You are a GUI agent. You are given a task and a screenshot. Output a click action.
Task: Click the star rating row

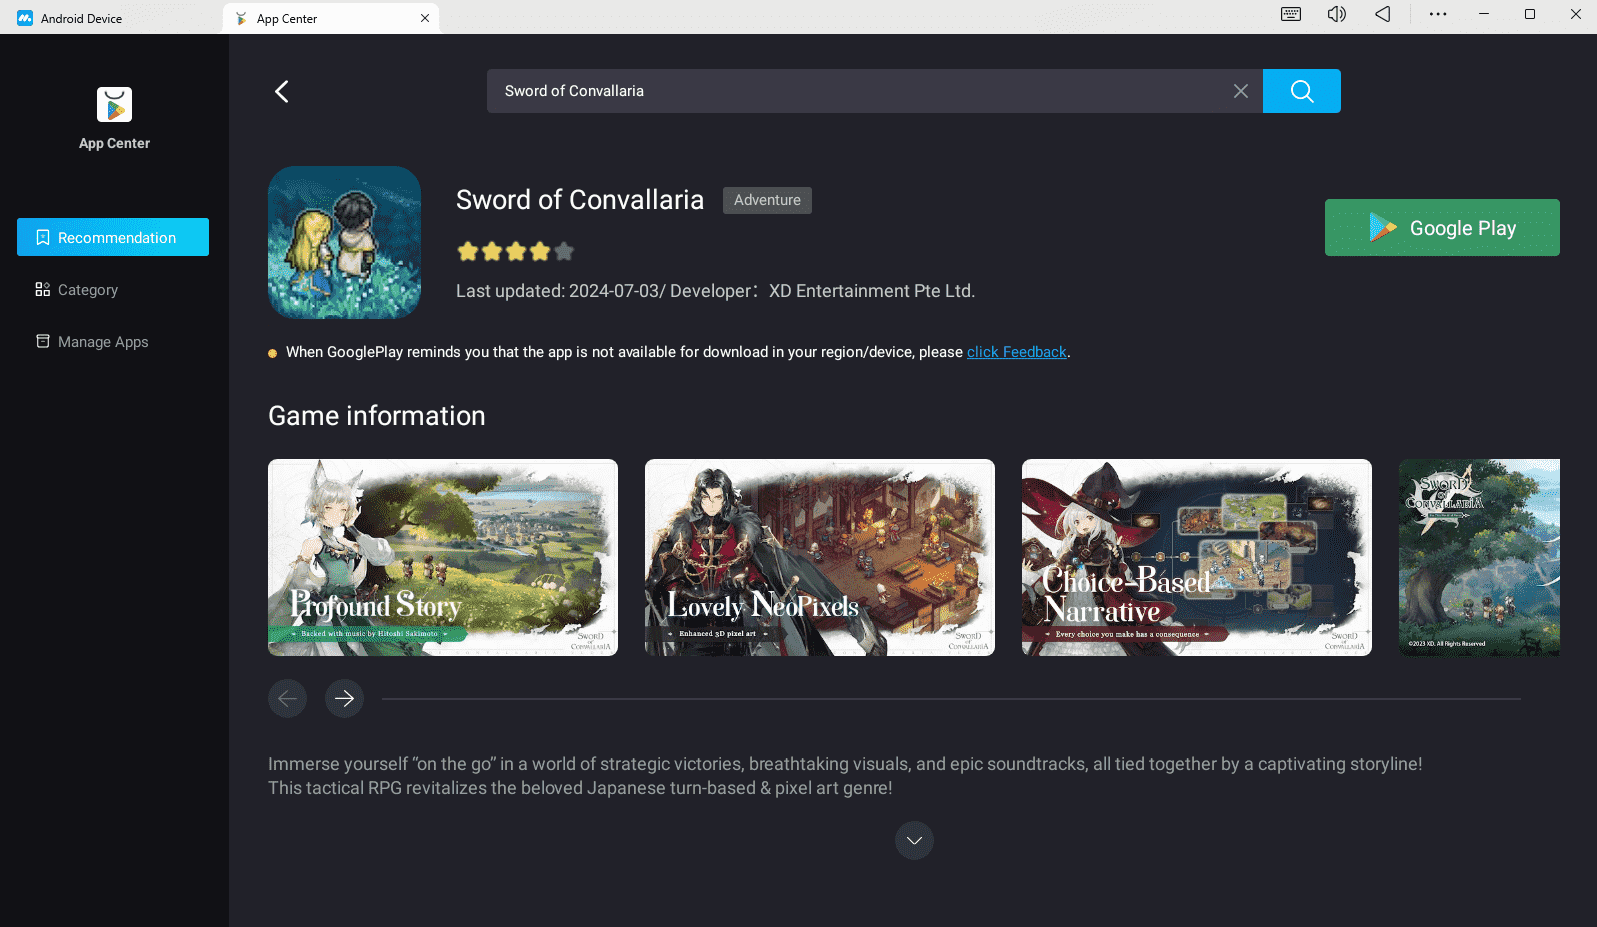515,251
